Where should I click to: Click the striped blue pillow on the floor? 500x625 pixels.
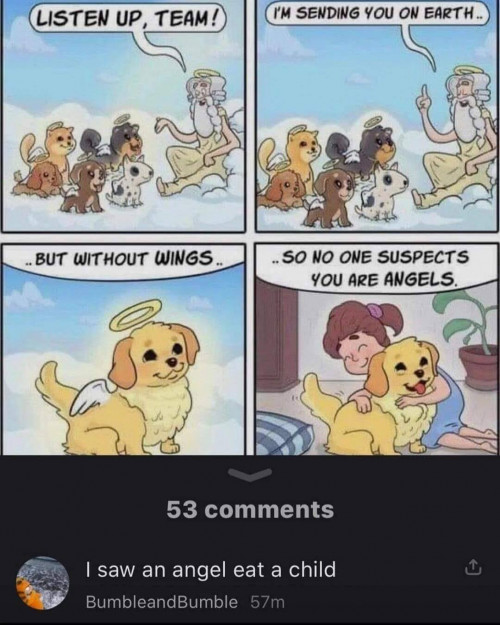point(283,432)
